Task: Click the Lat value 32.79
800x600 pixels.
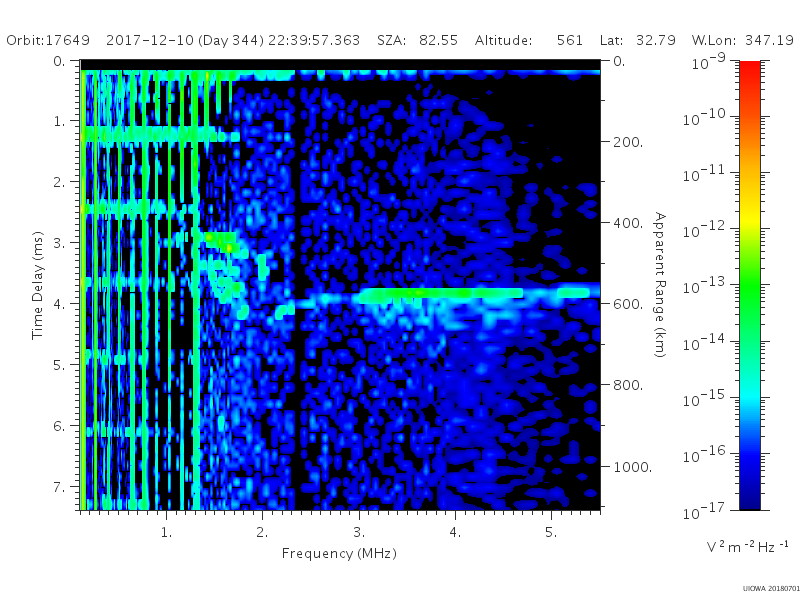Action: point(656,40)
